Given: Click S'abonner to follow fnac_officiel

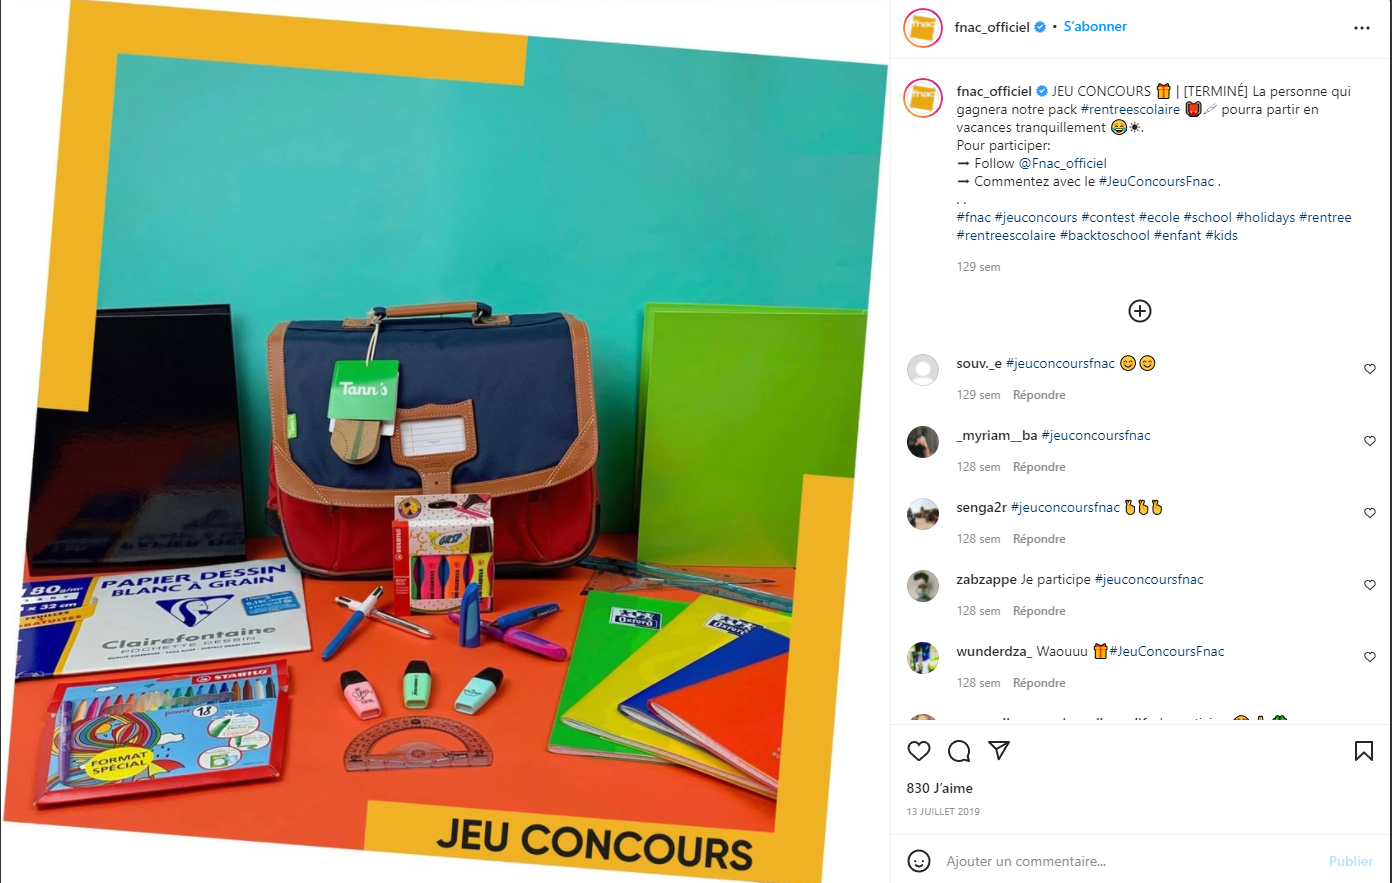Looking at the screenshot, I should click(1095, 27).
